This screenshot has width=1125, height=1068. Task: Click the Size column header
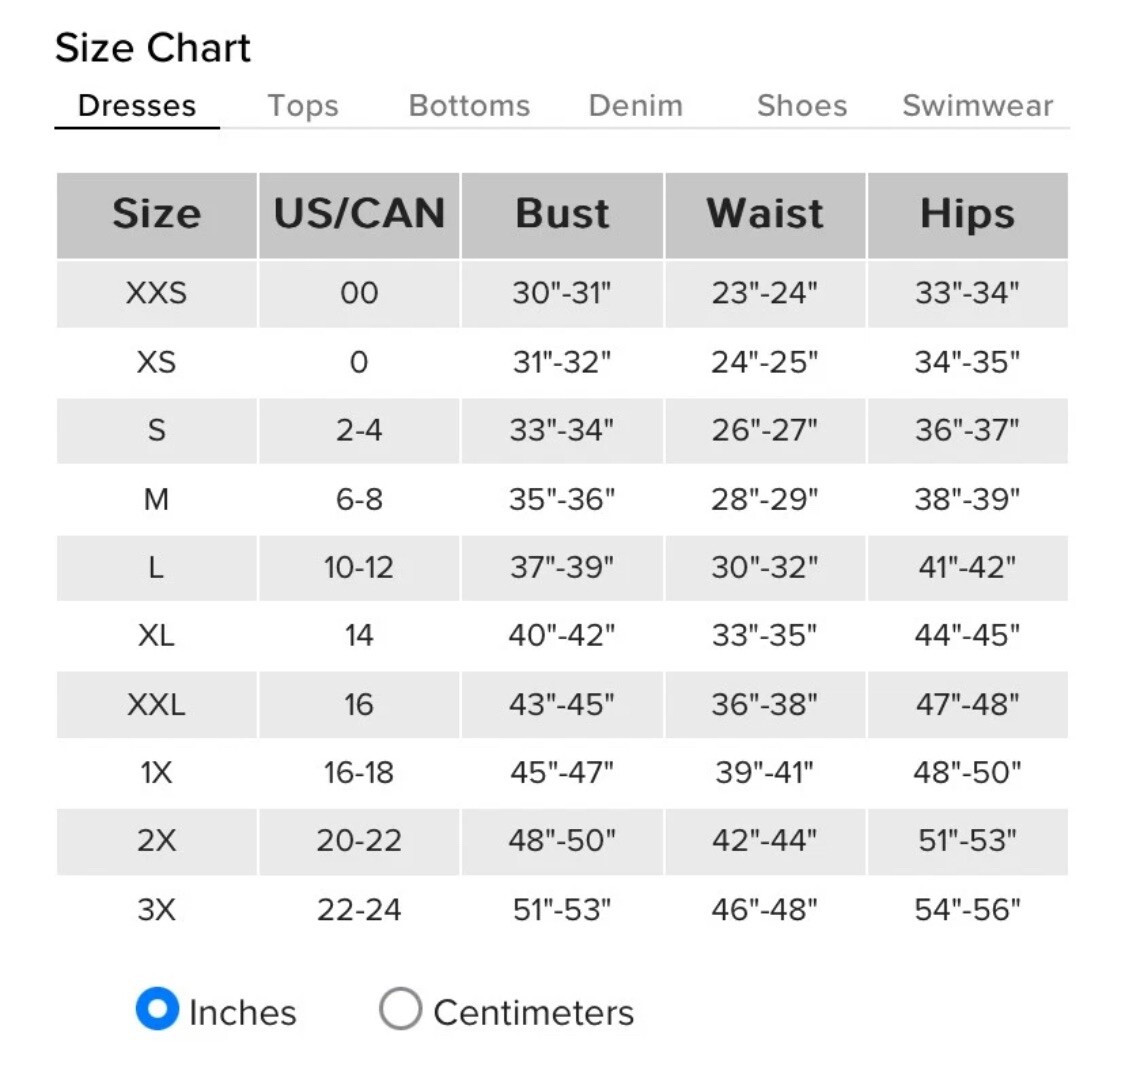coord(157,214)
